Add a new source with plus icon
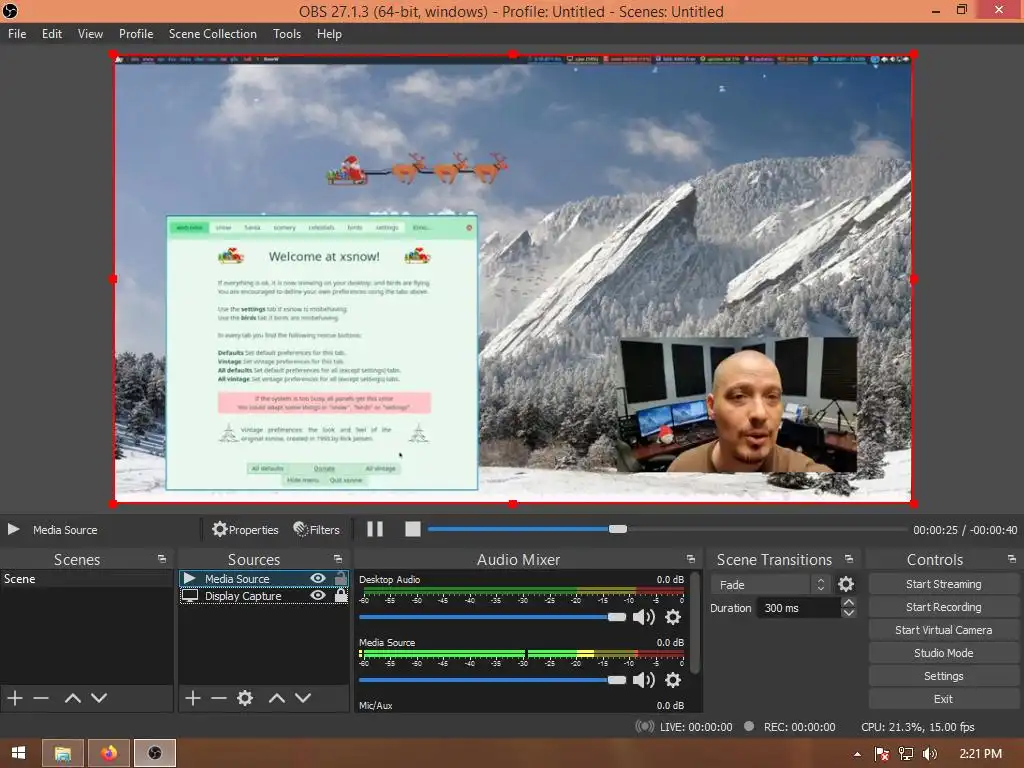 [193, 698]
